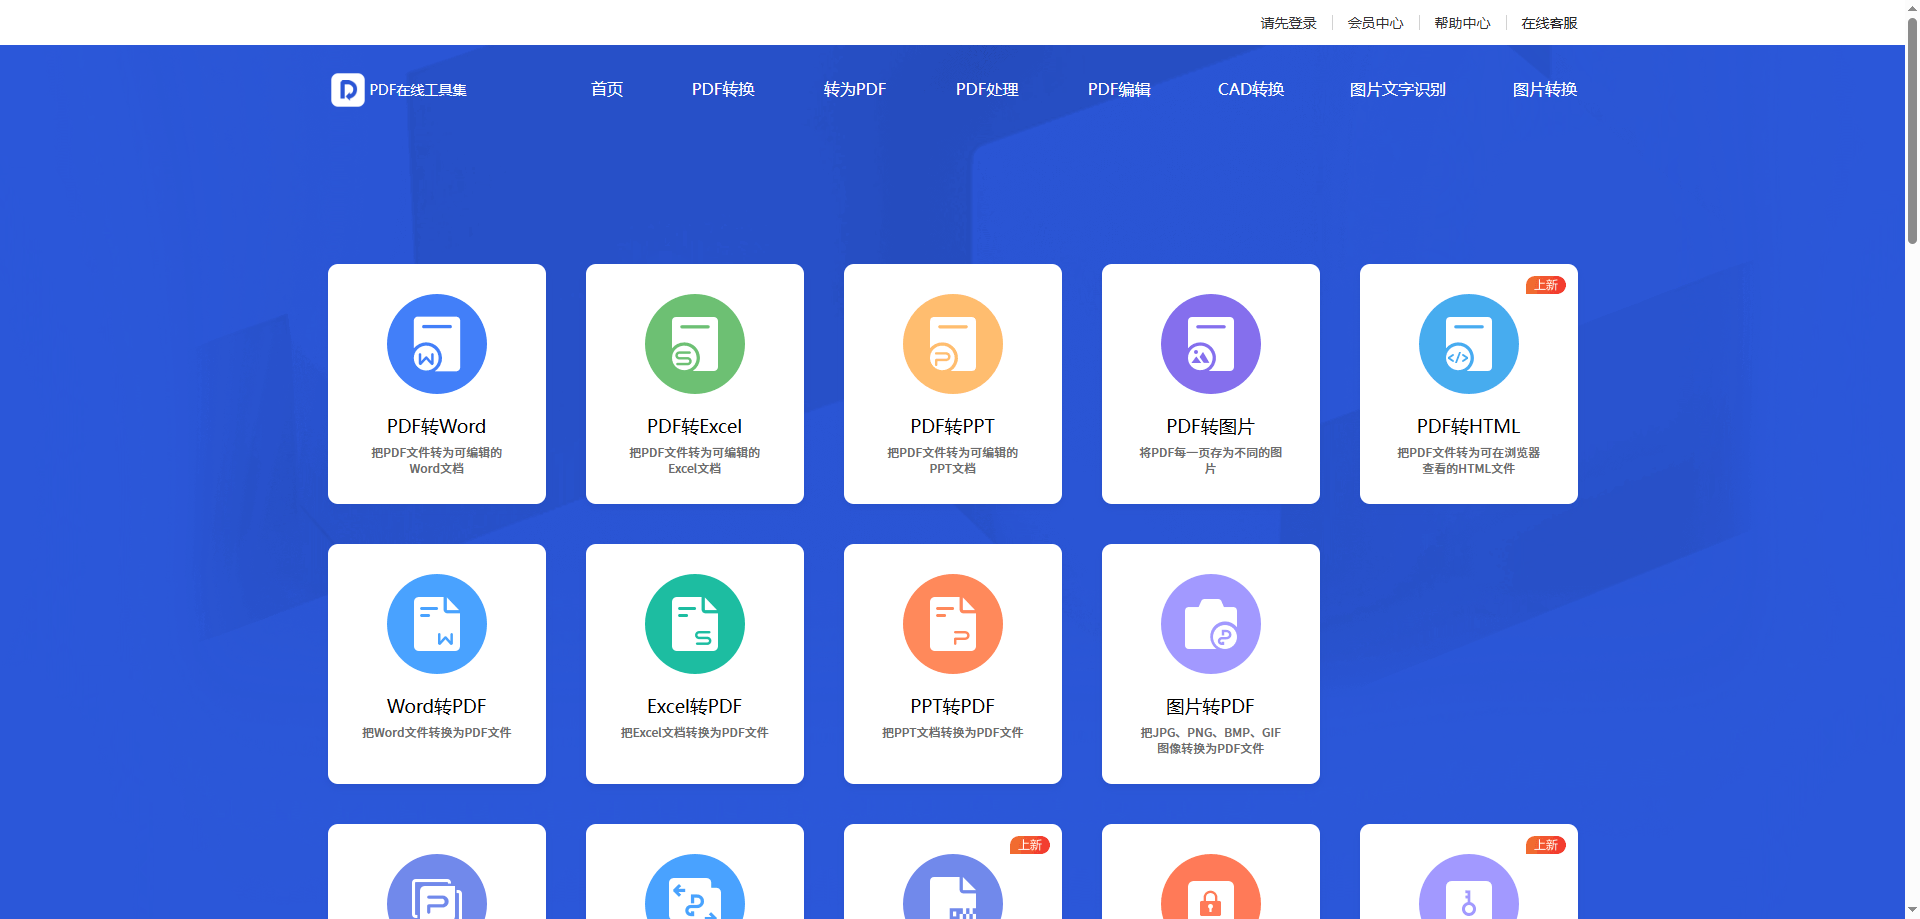Click 把PDF文件转为可编辑的Word文档 description
This screenshot has height=919, width=1920.
pos(437,460)
